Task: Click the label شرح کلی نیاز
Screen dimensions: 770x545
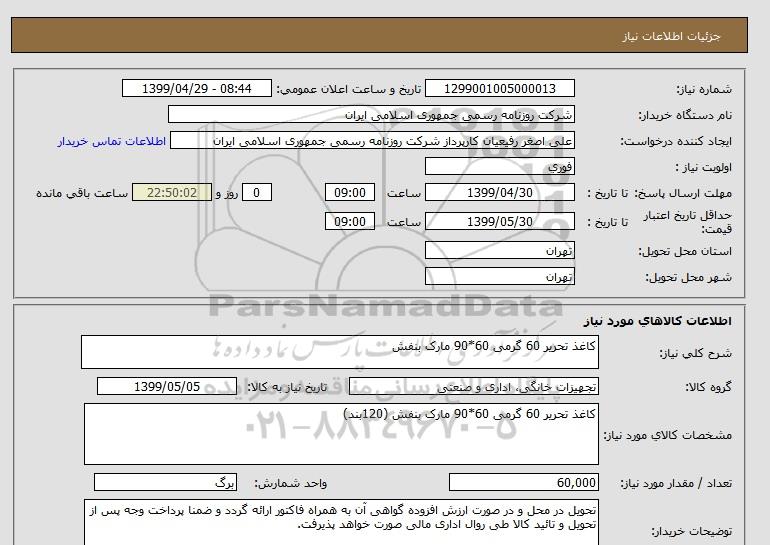Action: coord(695,353)
